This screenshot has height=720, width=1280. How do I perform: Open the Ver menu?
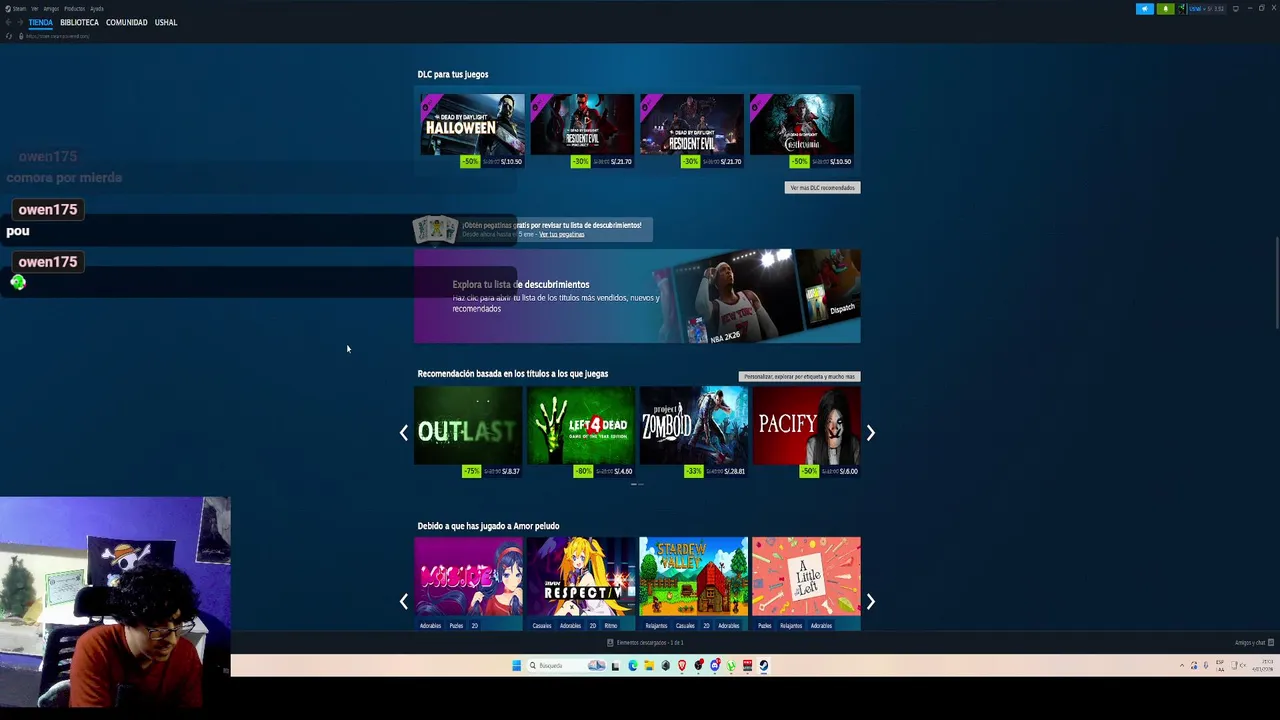coord(35,9)
